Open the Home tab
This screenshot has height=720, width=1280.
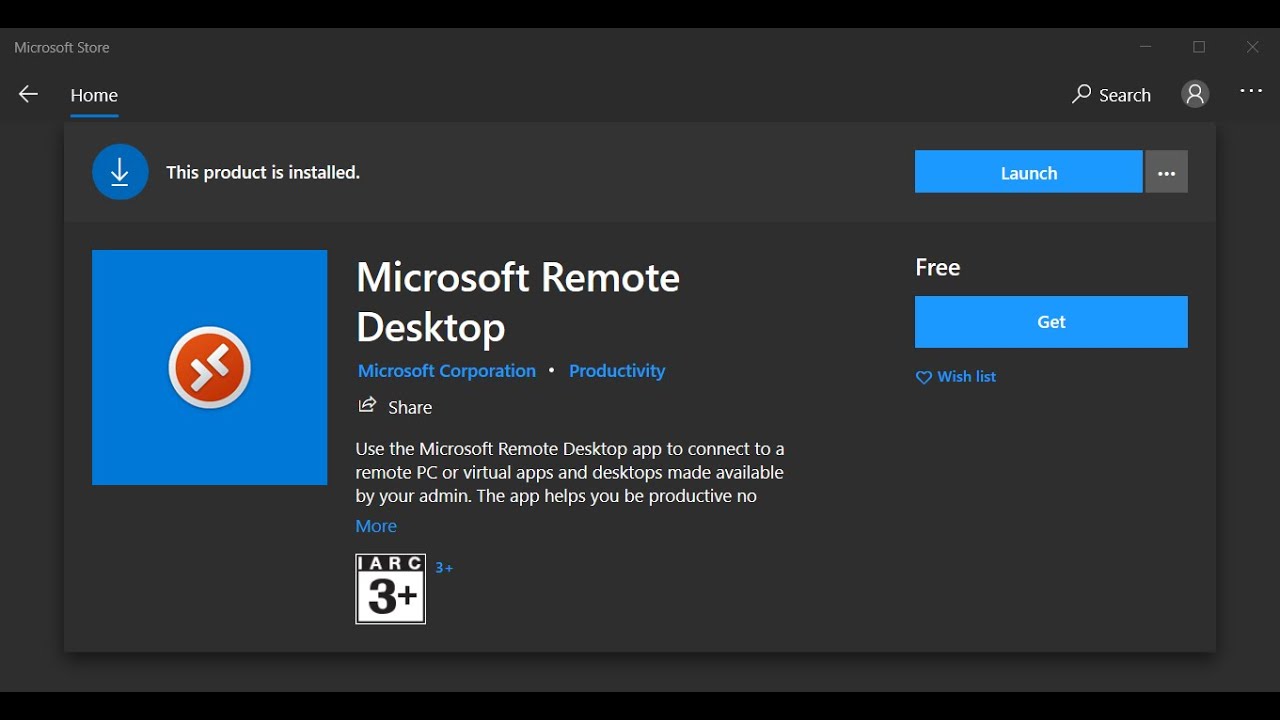[94, 95]
